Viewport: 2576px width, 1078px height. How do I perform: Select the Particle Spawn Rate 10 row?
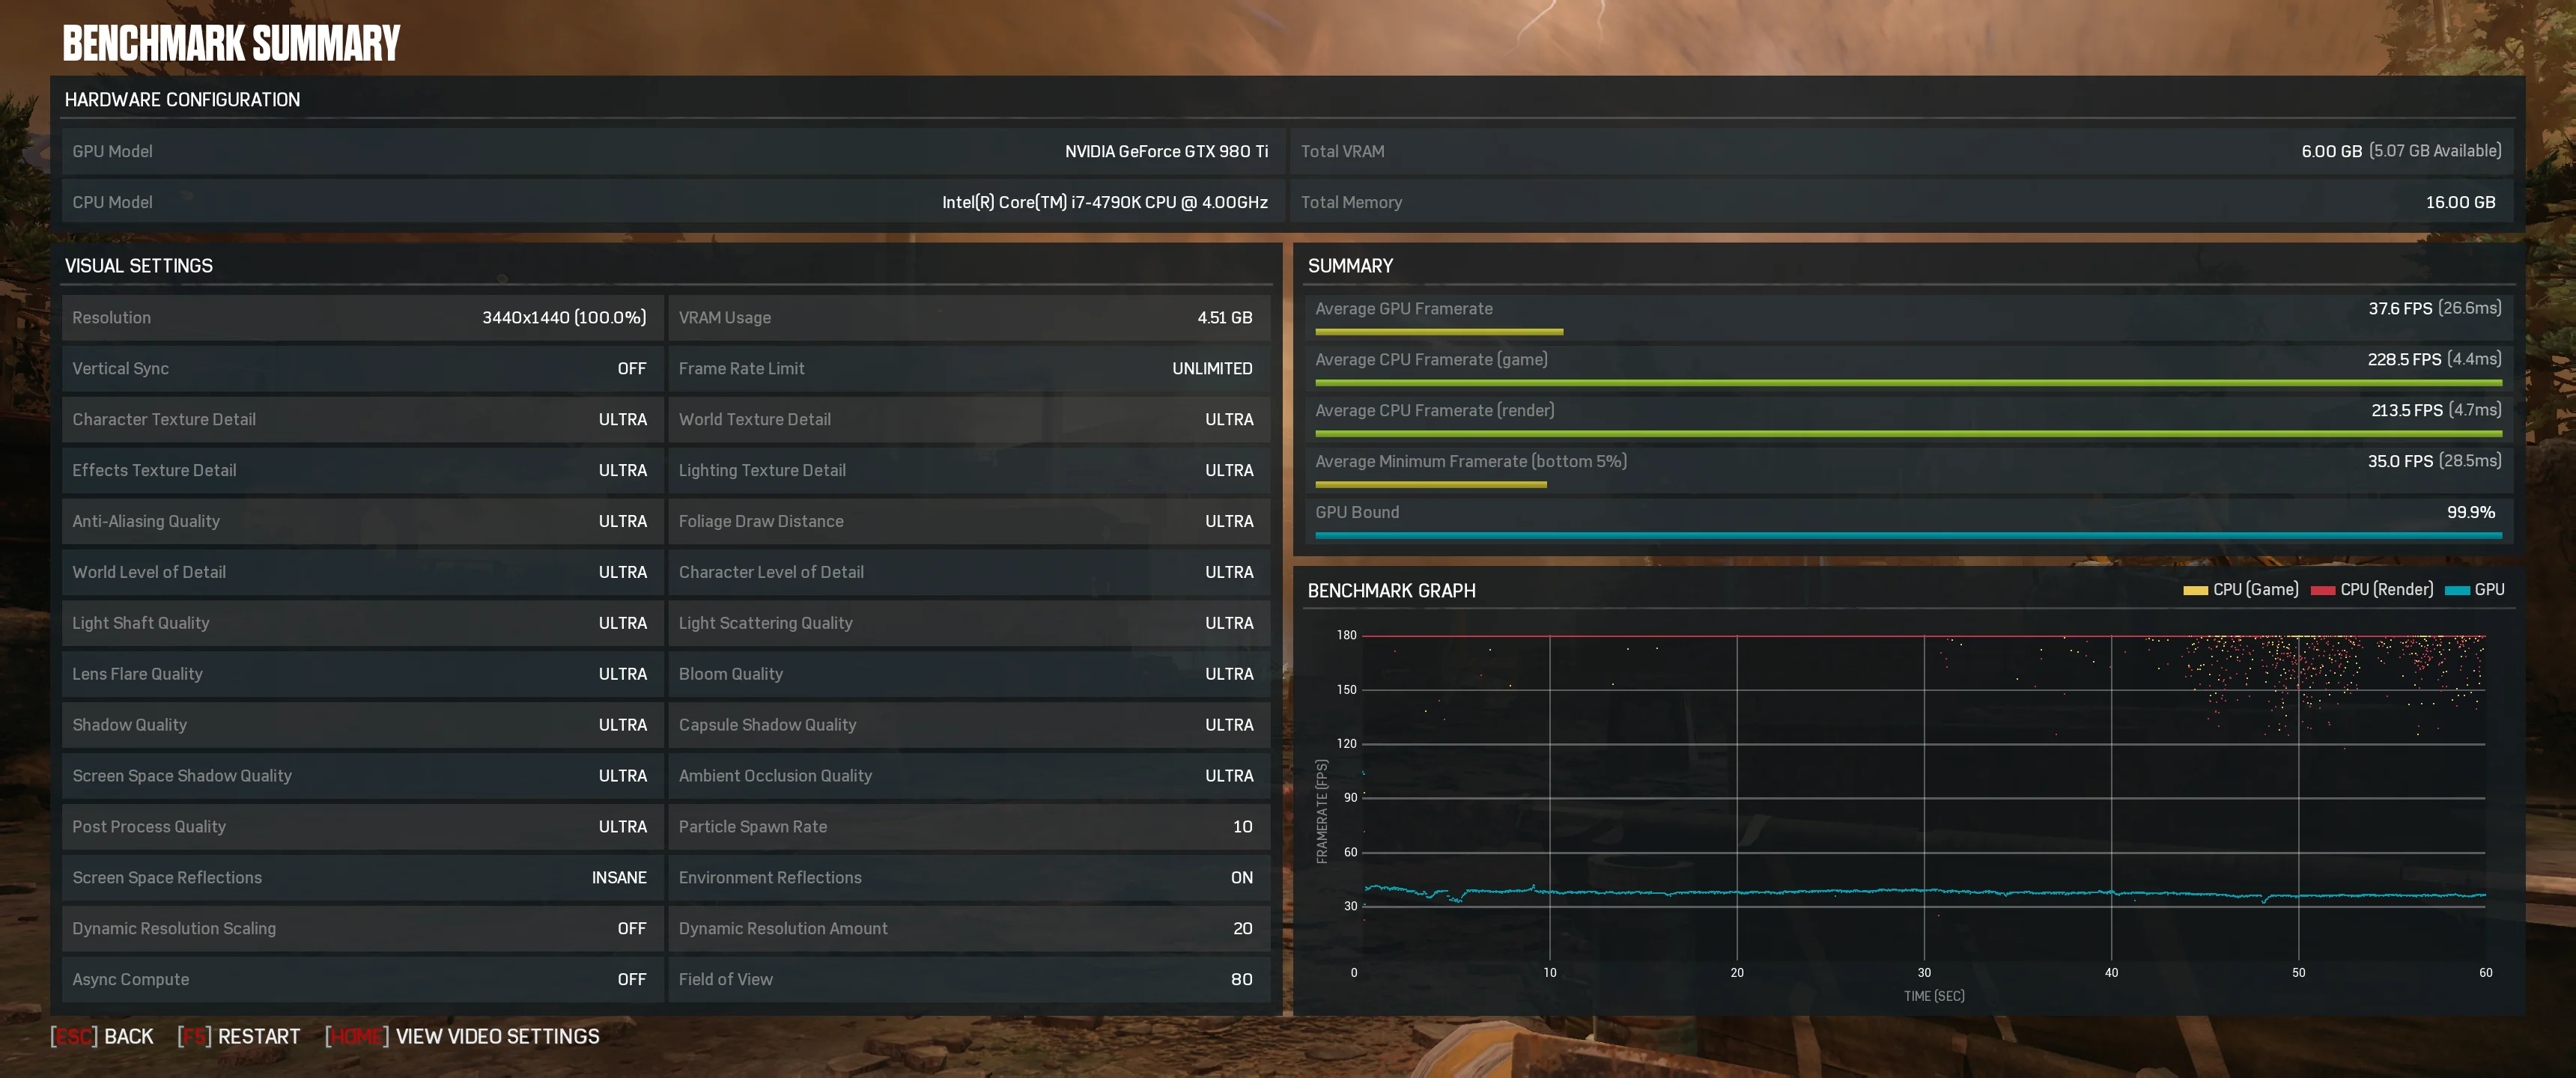pos(968,826)
